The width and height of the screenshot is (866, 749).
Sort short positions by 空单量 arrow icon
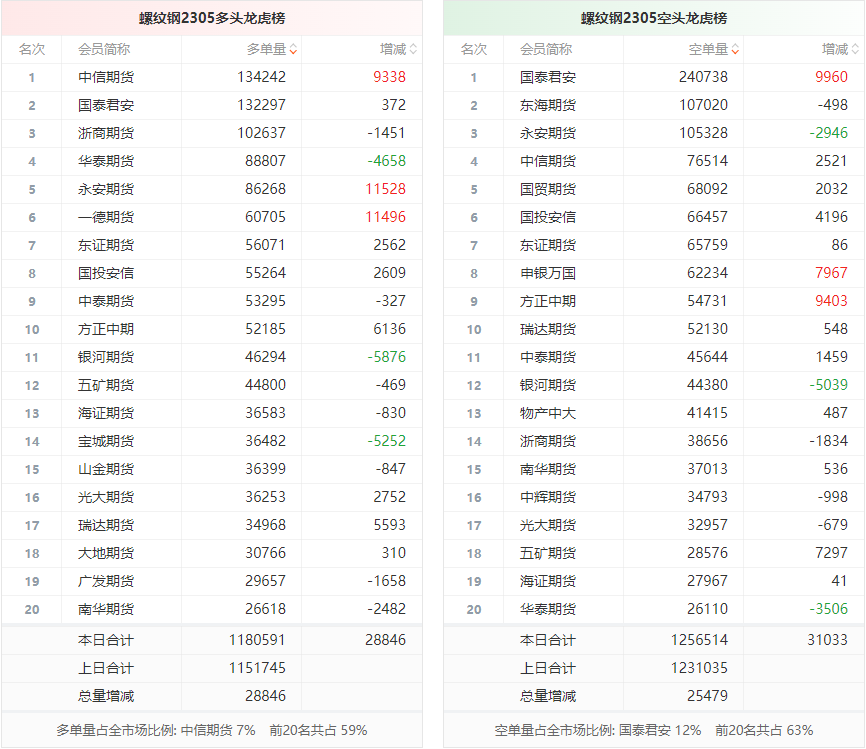735,50
